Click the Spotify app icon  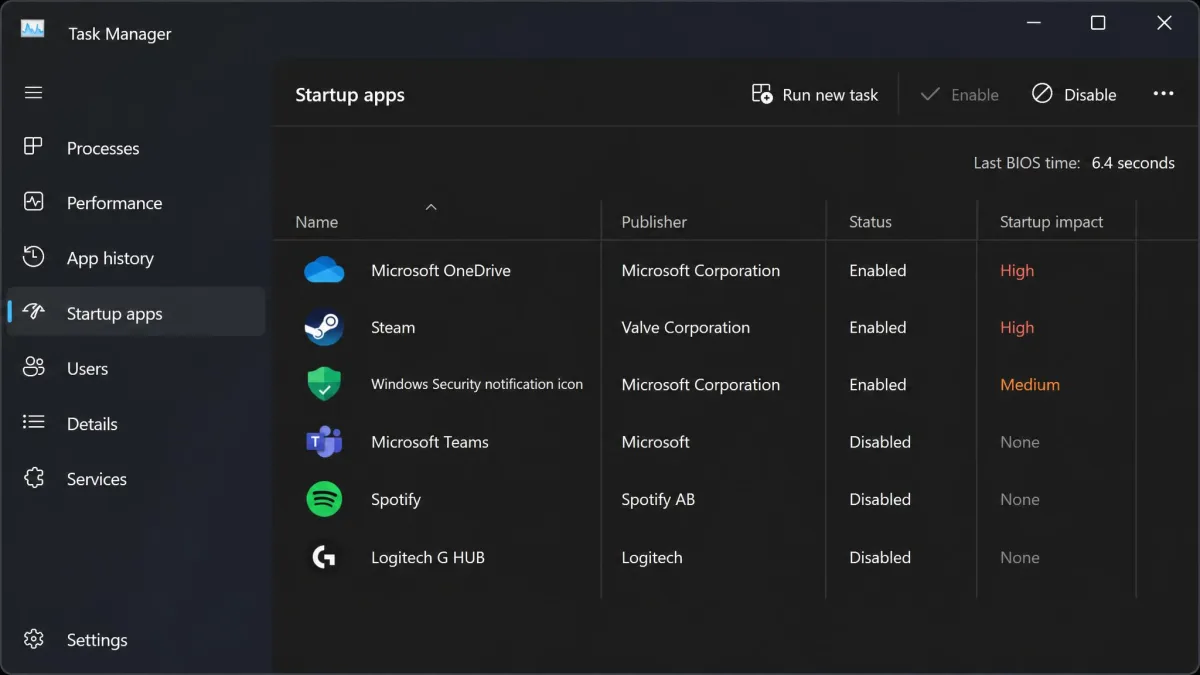point(324,499)
